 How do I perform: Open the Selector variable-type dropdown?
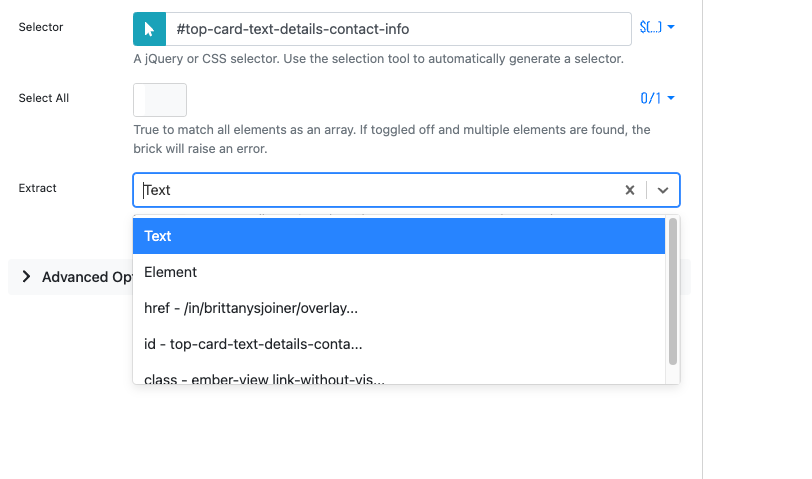(x=657, y=28)
